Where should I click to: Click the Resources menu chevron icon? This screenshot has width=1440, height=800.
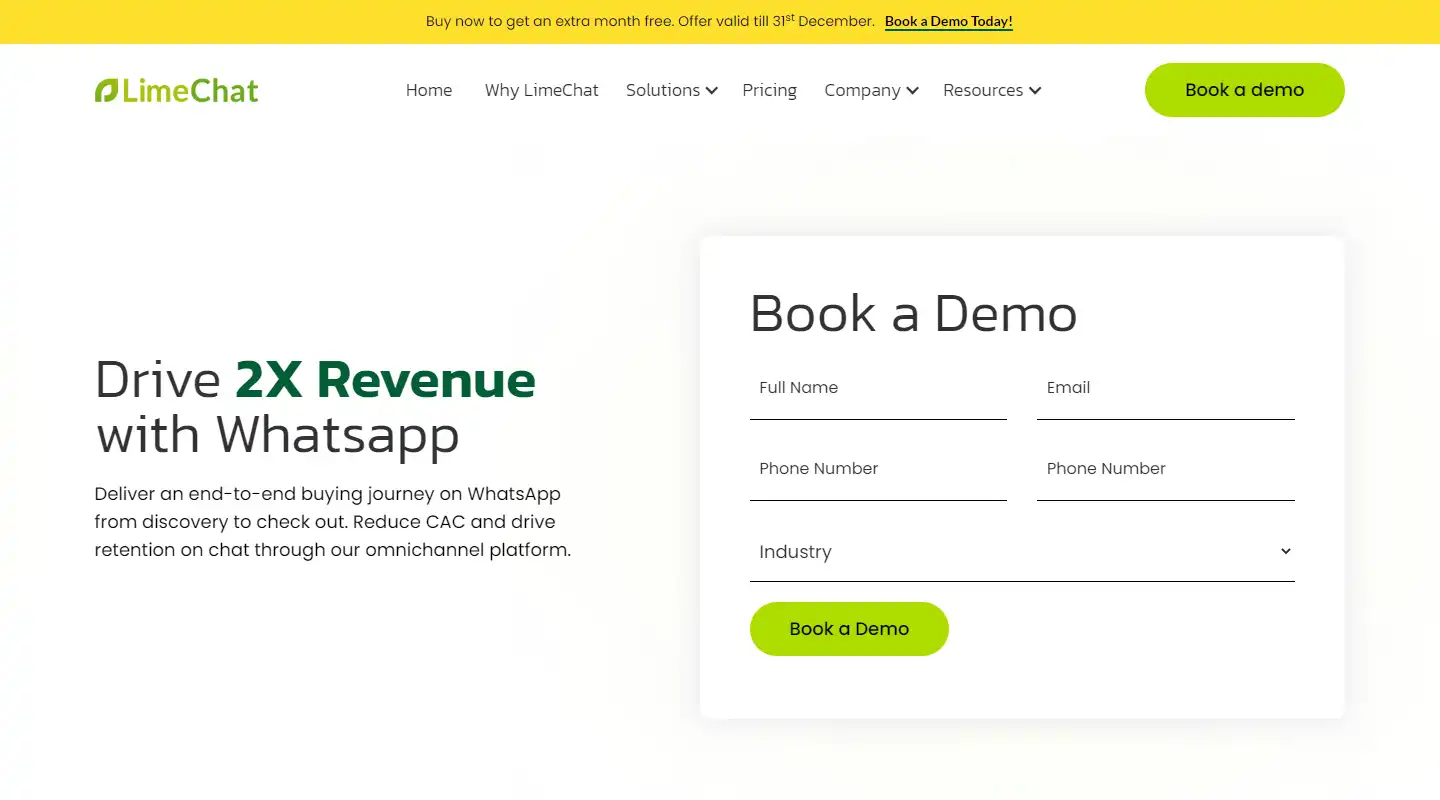pyautogui.click(x=1034, y=91)
